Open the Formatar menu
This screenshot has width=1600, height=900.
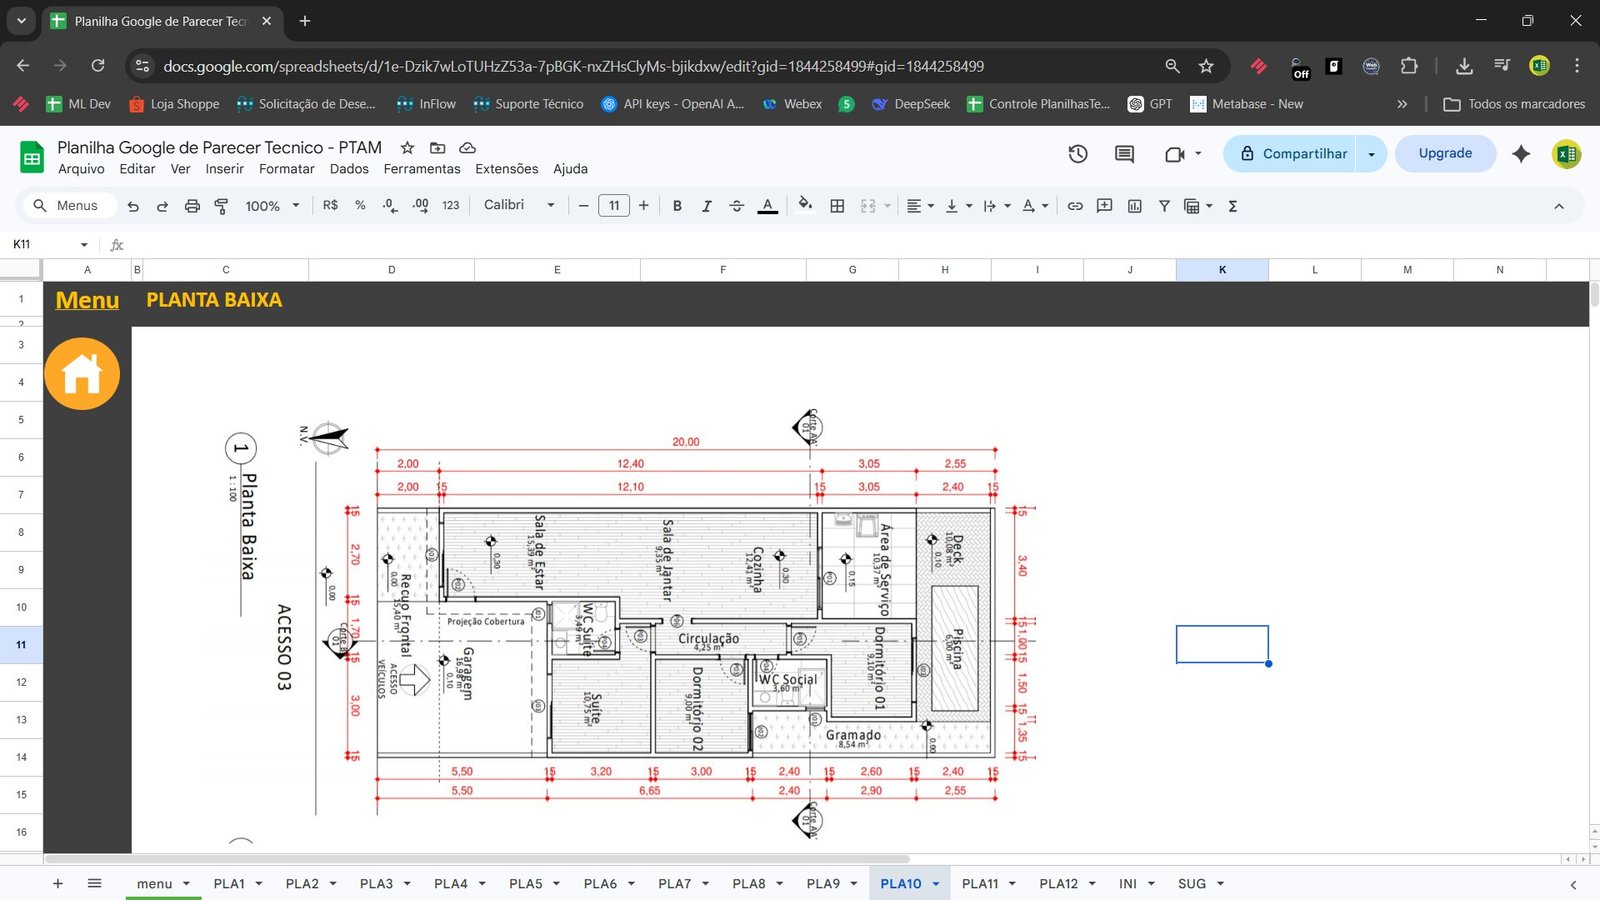[286, 169]
